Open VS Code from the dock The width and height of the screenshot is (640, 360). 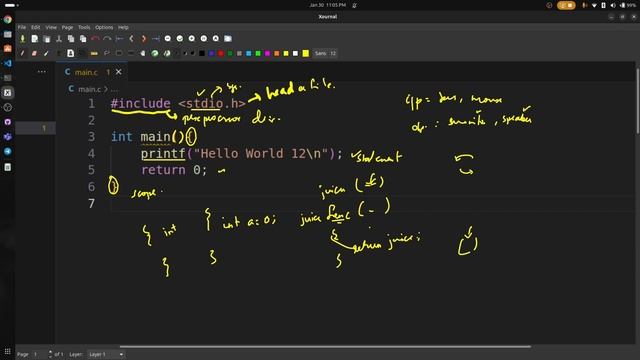[x=8, y=63]
